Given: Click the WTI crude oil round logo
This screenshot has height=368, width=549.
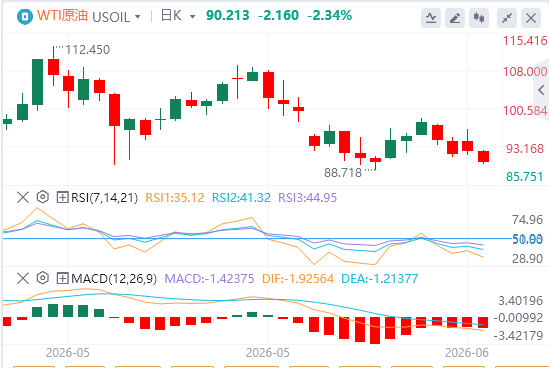Looking at the screenshot, I should coord(25,16).
